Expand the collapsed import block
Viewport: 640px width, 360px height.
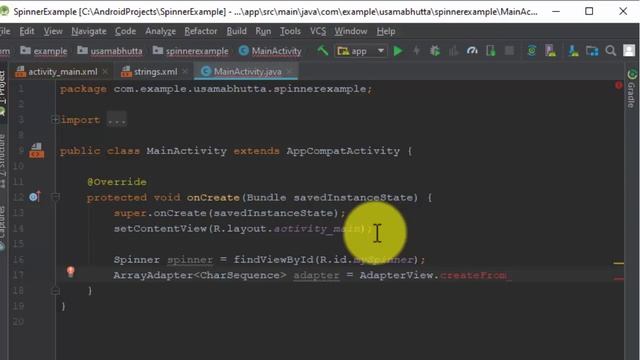(55, 120)
